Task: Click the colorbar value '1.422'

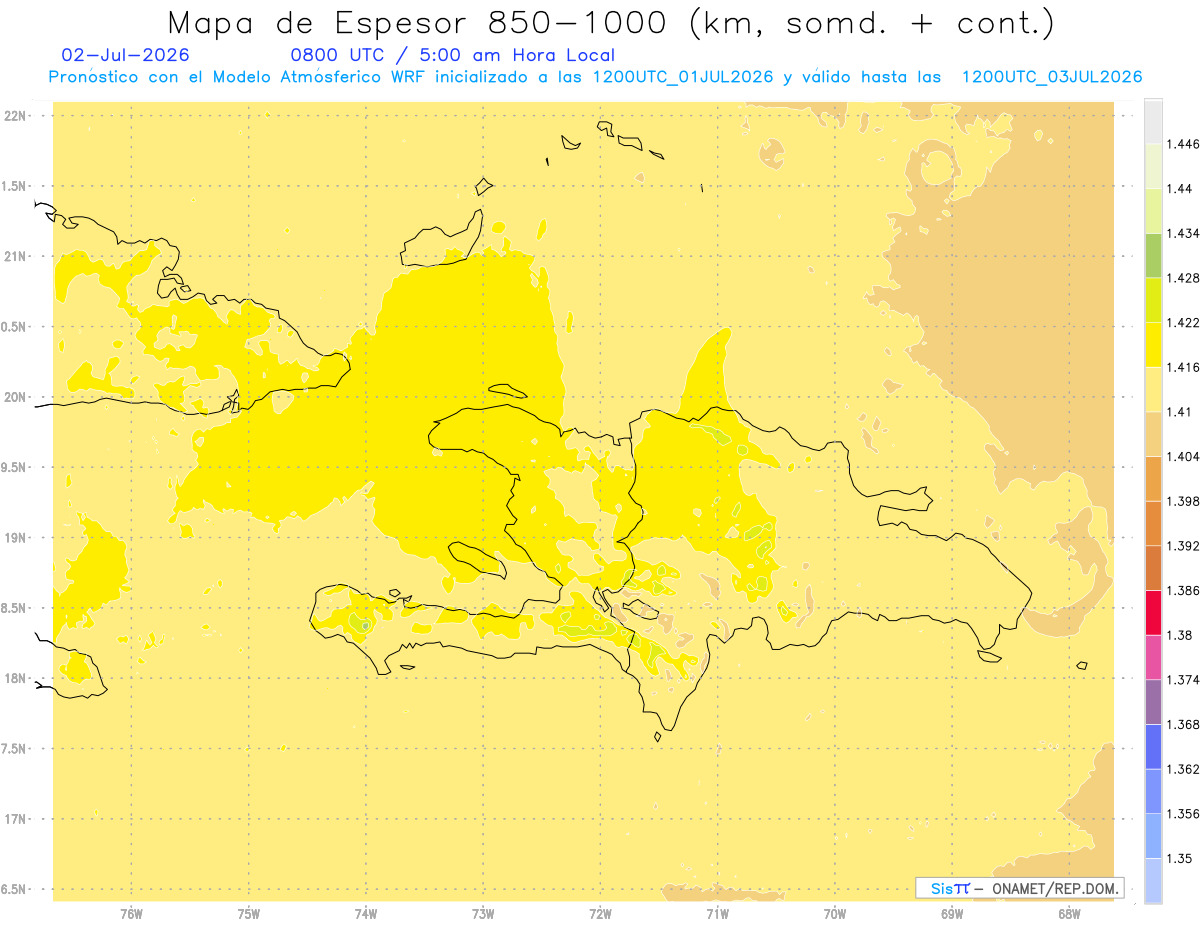Action: click(1184, 323)
